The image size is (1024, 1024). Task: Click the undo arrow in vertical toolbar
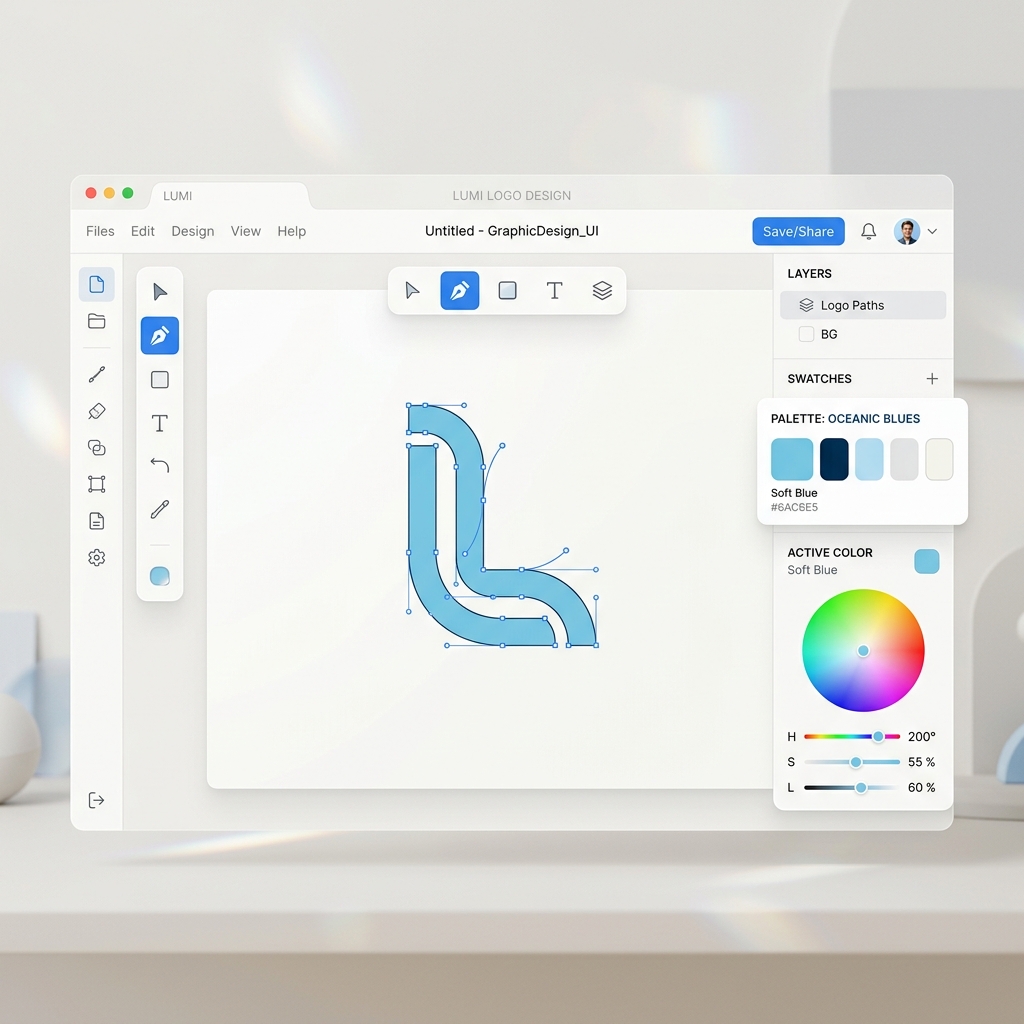[160, 465]
